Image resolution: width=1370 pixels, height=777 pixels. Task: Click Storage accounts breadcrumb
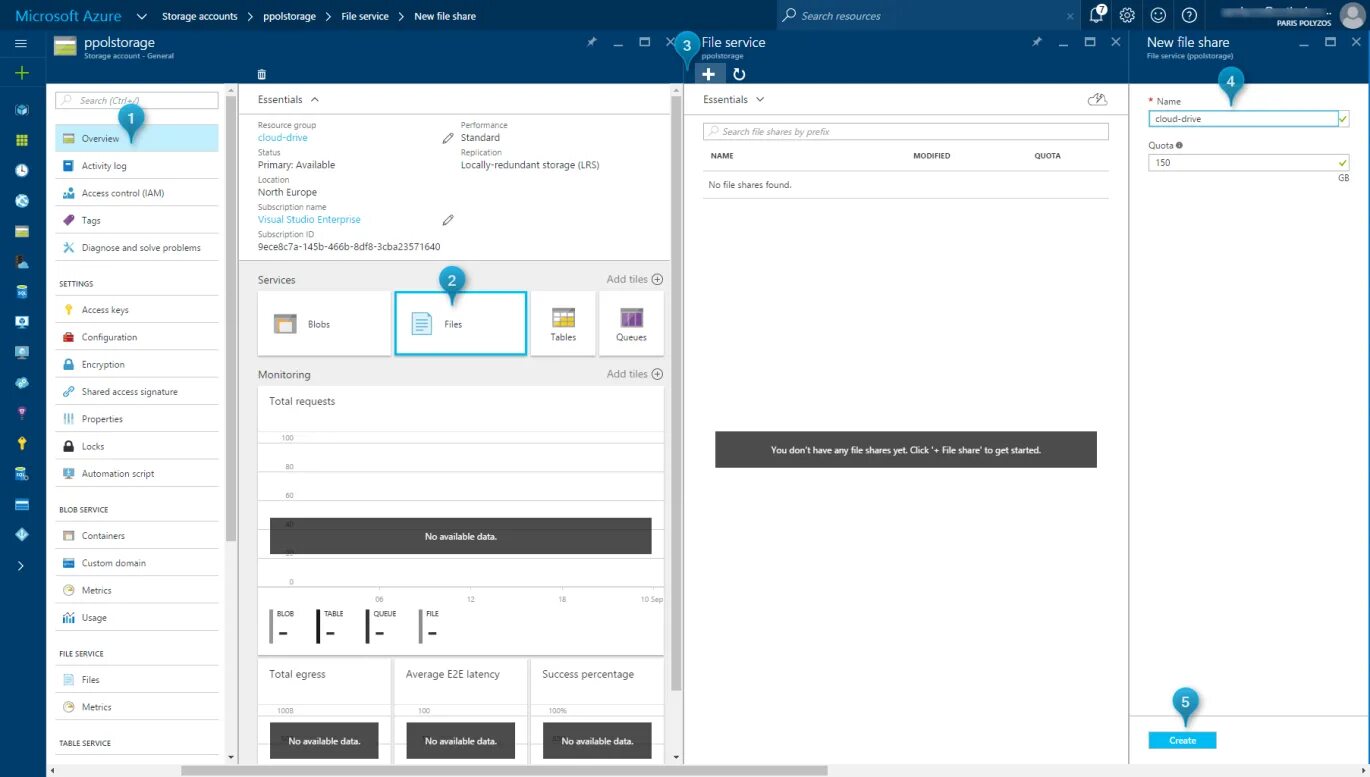[200, 16]
